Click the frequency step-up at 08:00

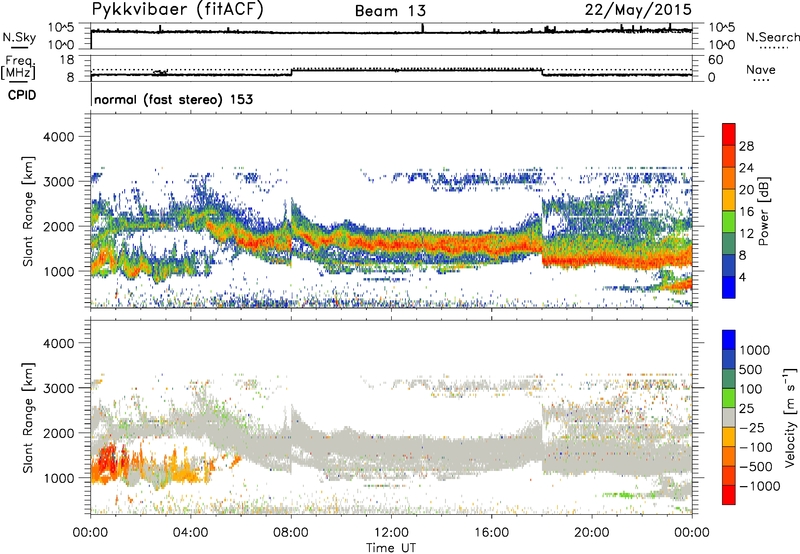click(292, 72)
